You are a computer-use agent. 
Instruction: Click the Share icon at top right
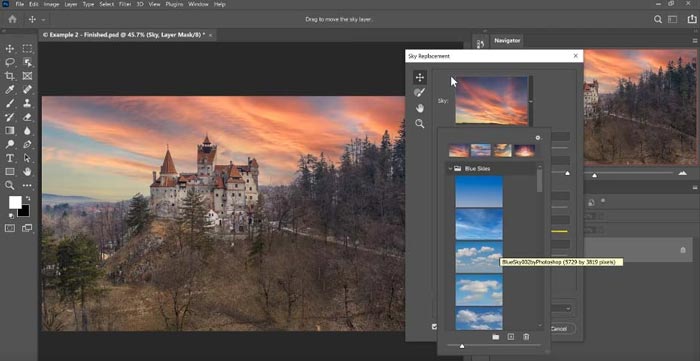point(692,19)
